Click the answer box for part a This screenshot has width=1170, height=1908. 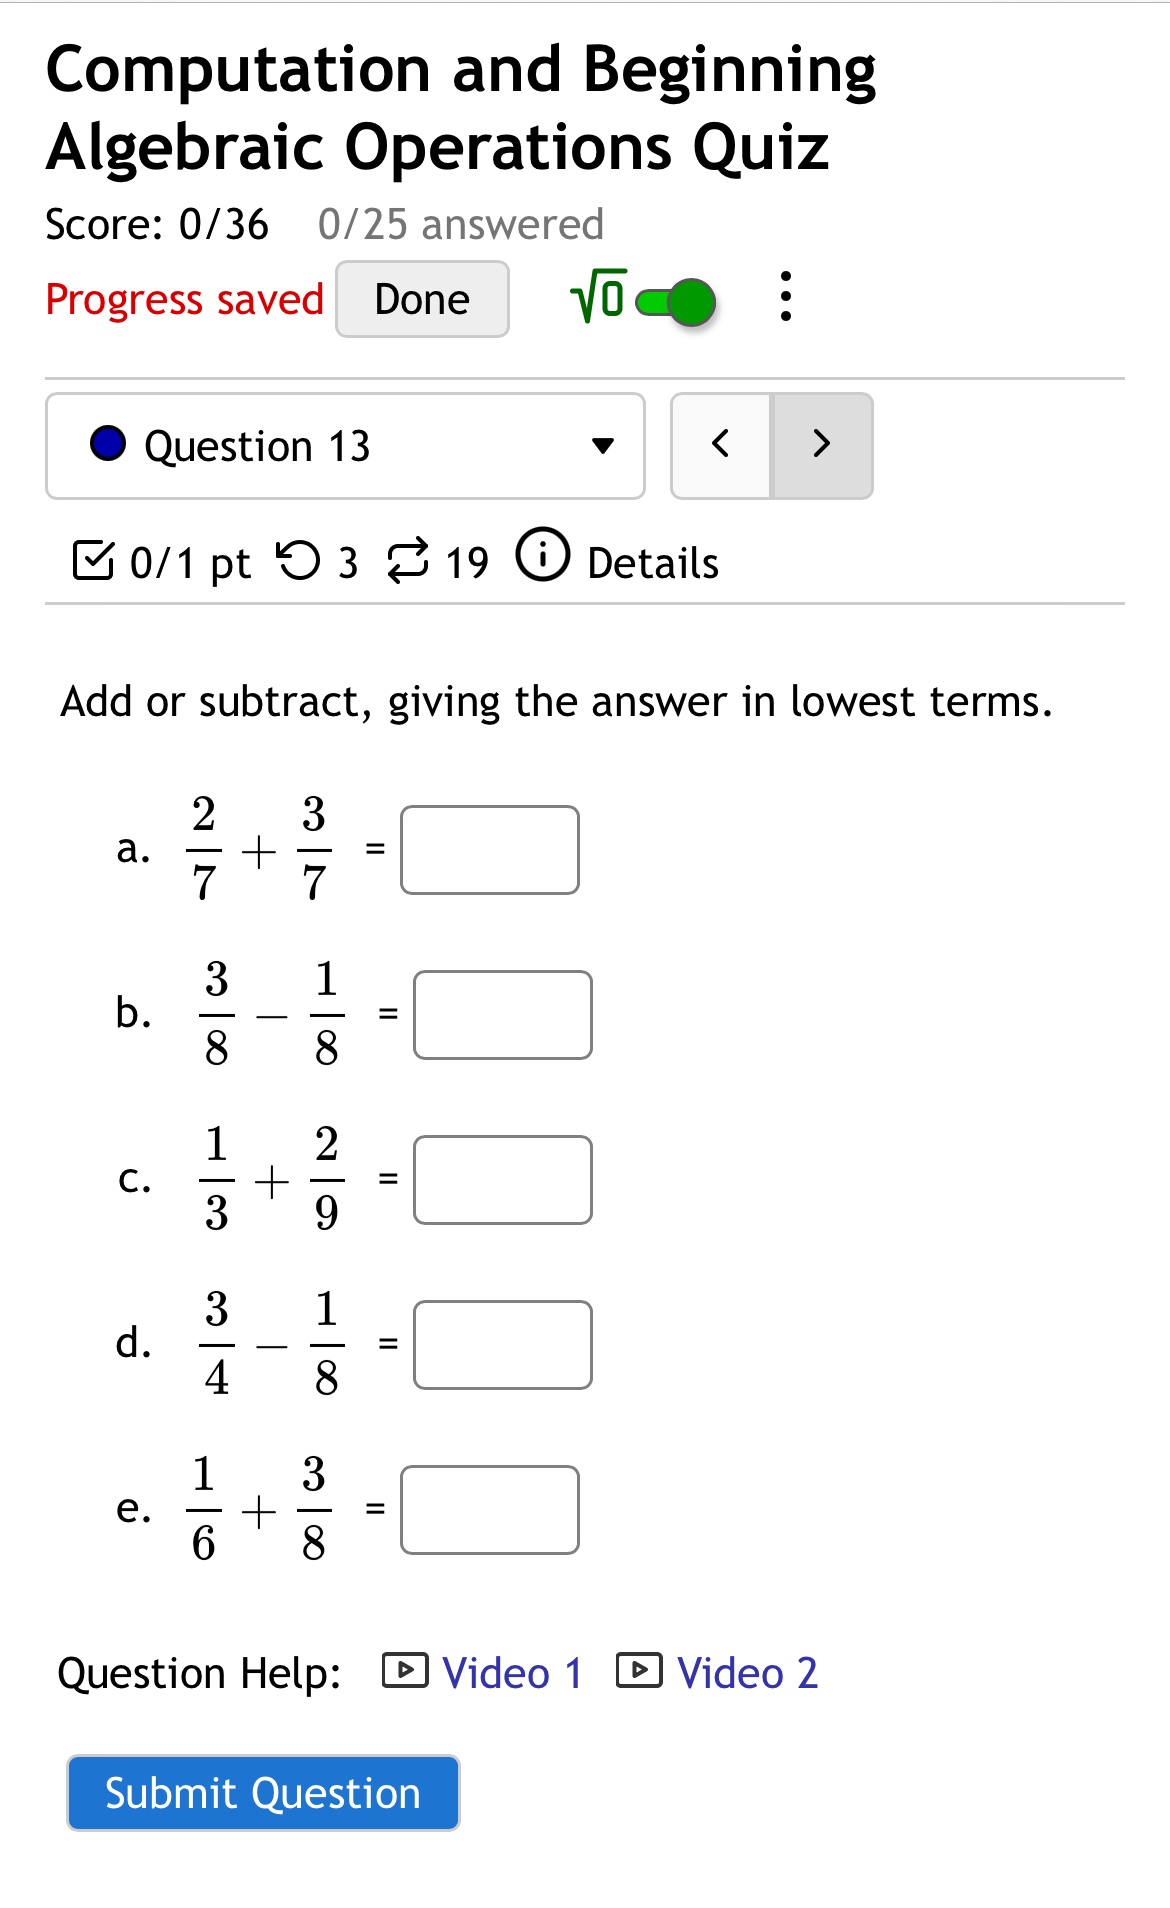click(x=489, y=849)
